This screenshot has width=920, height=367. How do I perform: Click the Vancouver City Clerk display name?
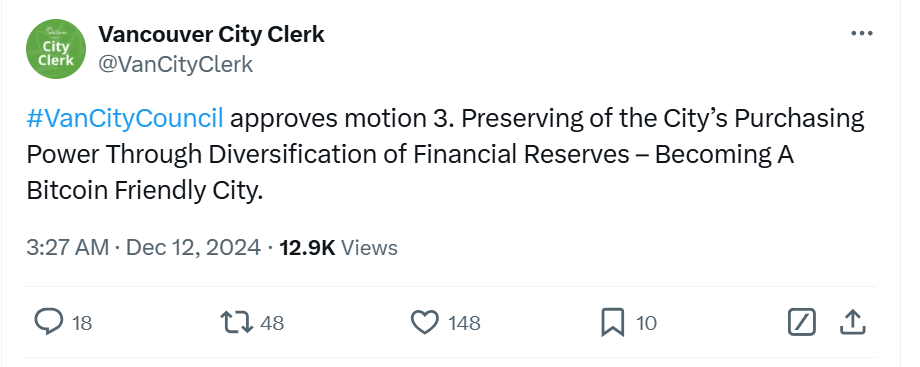pyautogui.click(x=211, y=34)
